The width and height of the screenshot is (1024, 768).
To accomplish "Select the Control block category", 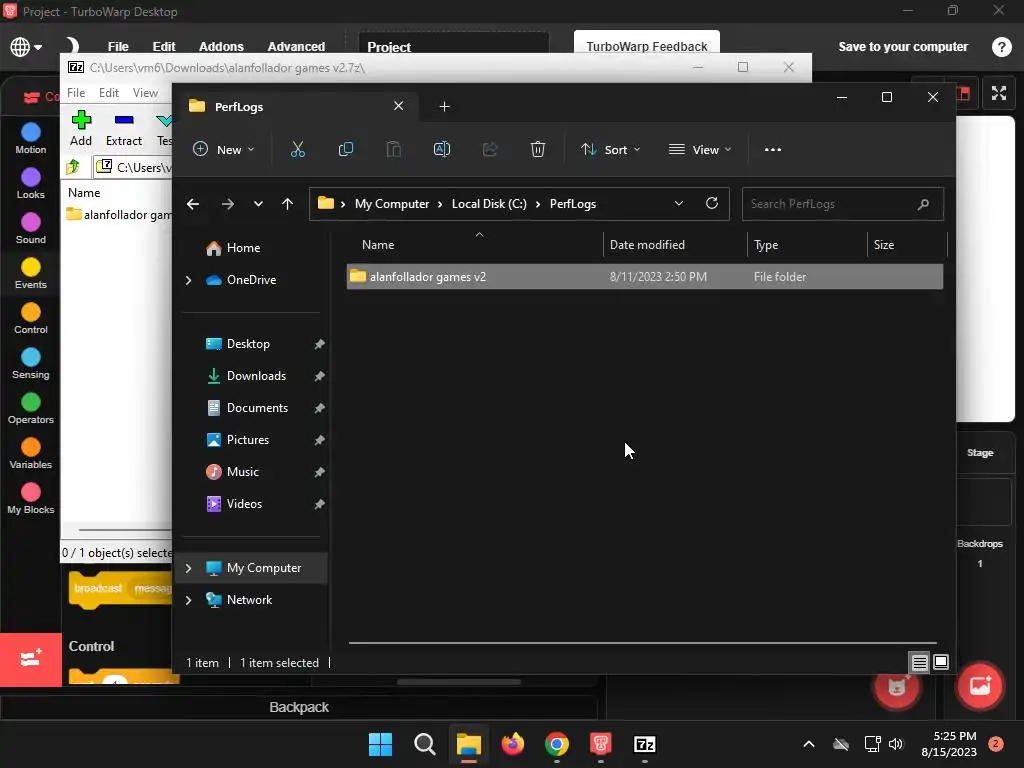I will (31, 319).
